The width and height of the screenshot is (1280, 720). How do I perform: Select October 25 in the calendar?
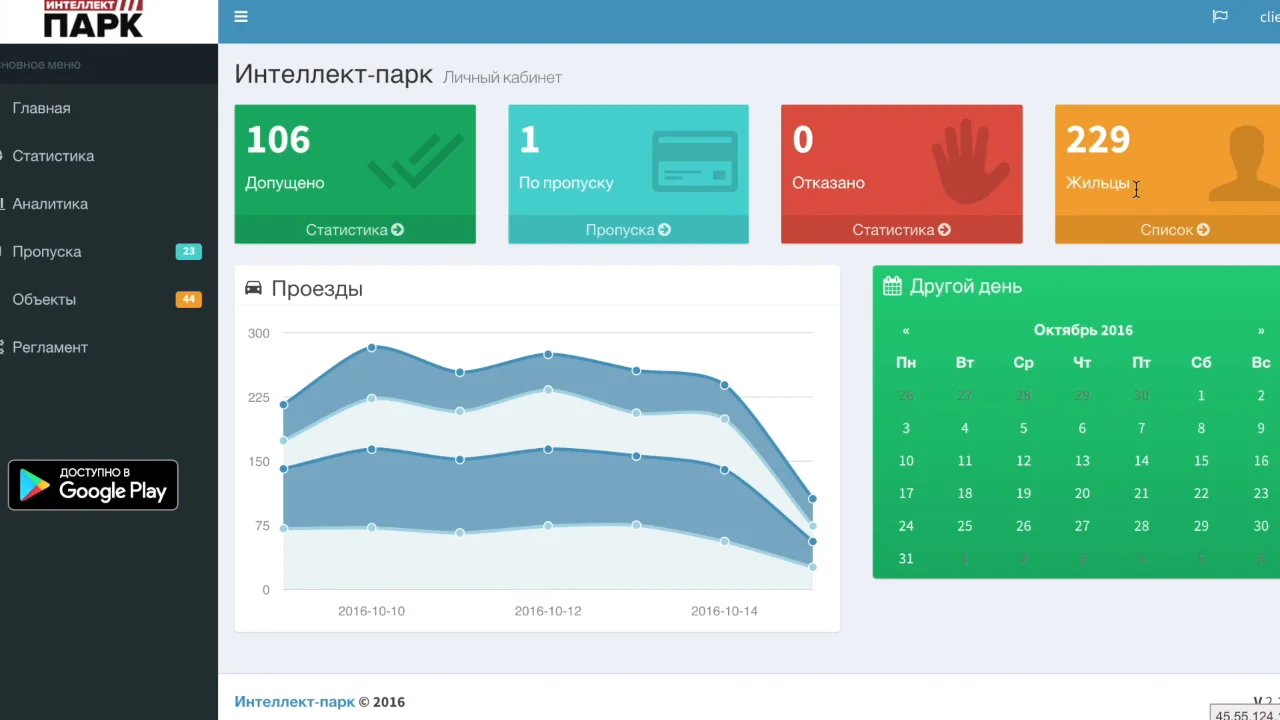964,526
